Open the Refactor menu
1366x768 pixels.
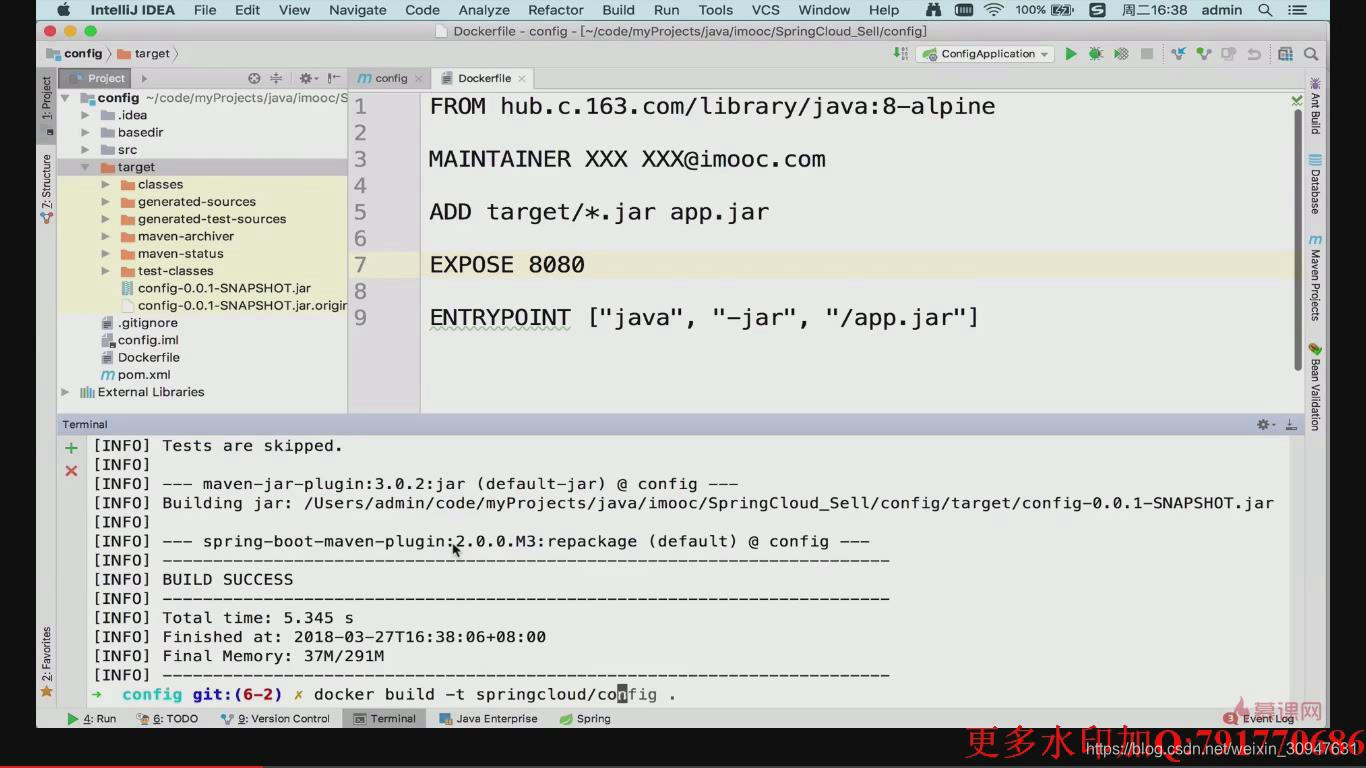coord(555,10)
